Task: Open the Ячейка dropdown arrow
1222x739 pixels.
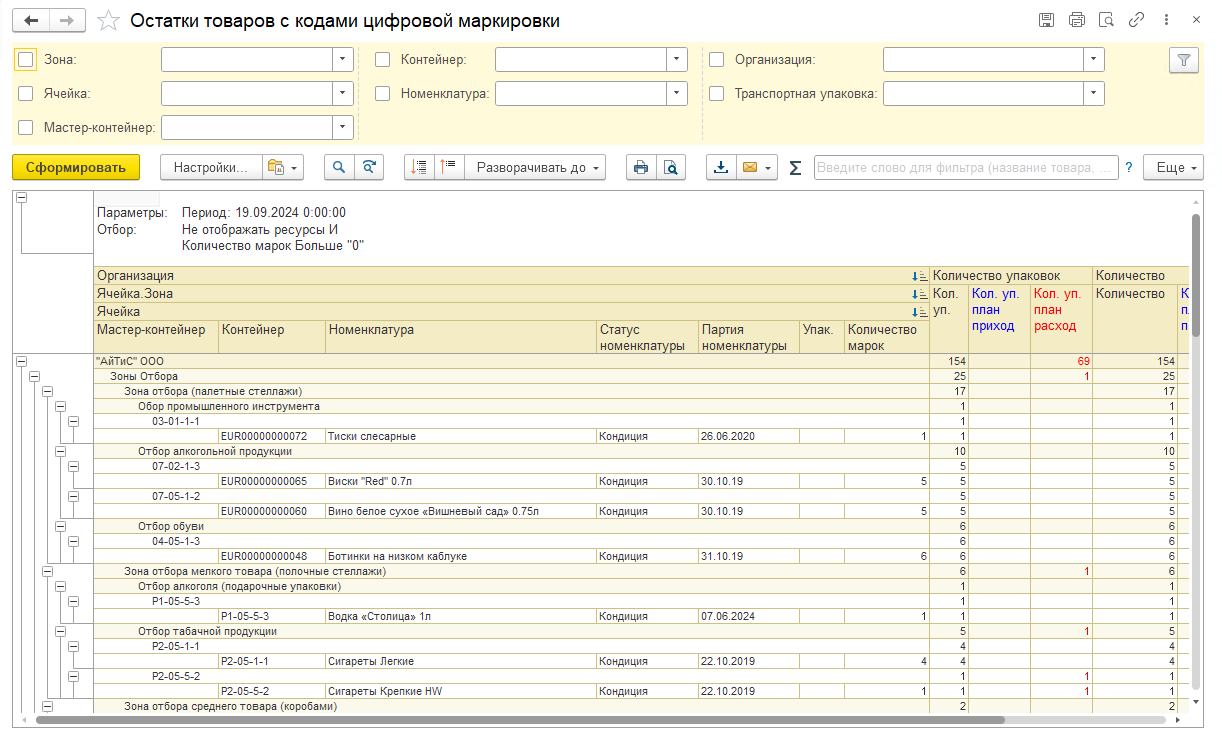Action: point(343,93)
